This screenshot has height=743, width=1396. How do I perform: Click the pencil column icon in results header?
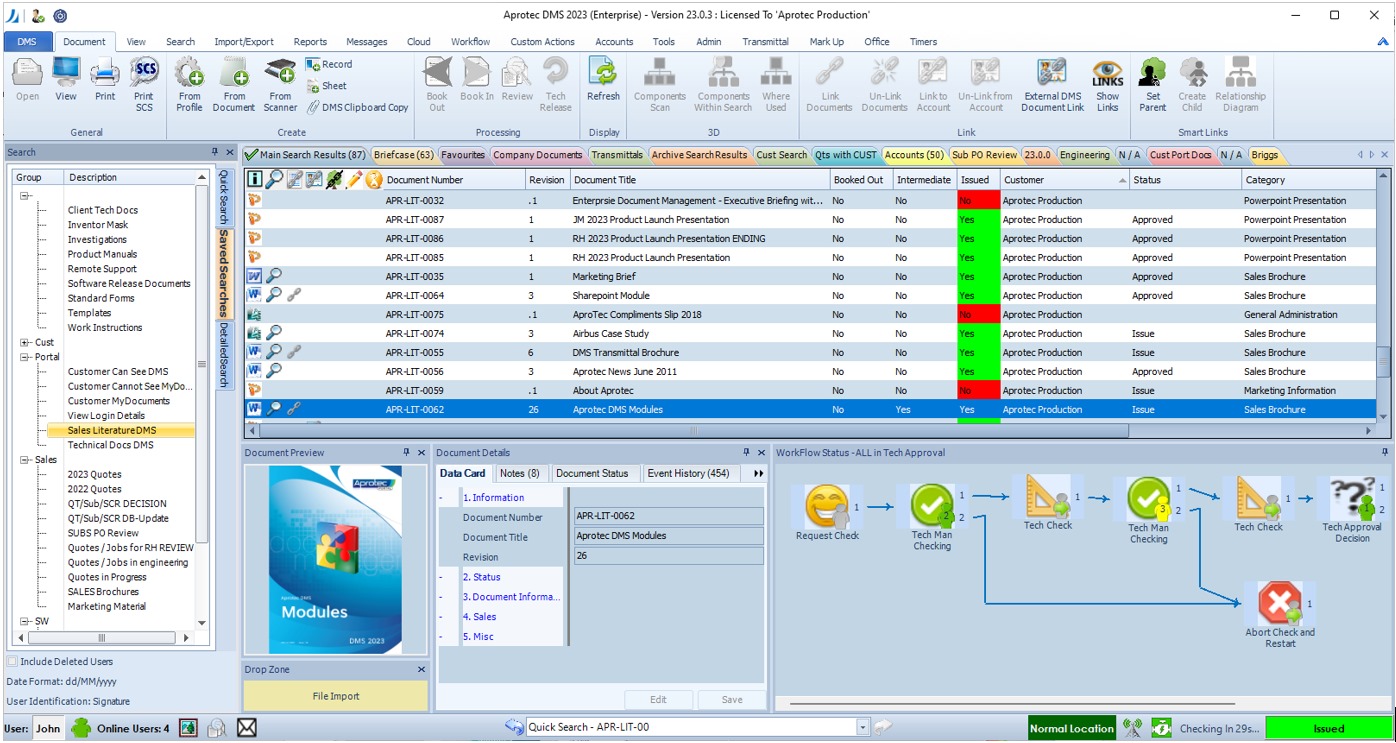[354, 180]
